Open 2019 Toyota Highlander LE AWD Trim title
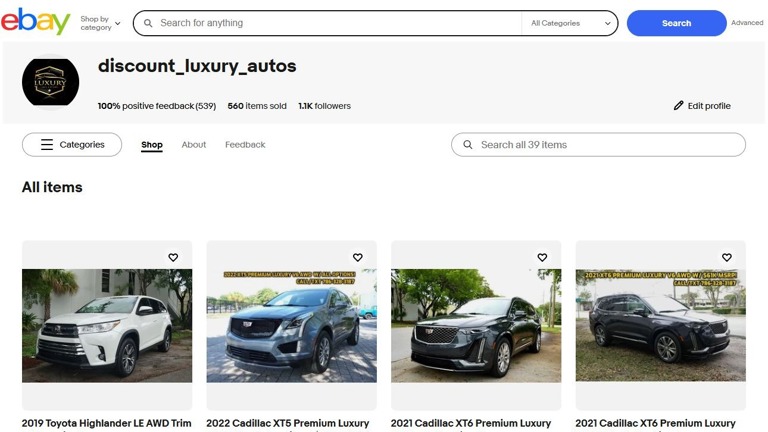The image size is (768, 432). [106, 423]
